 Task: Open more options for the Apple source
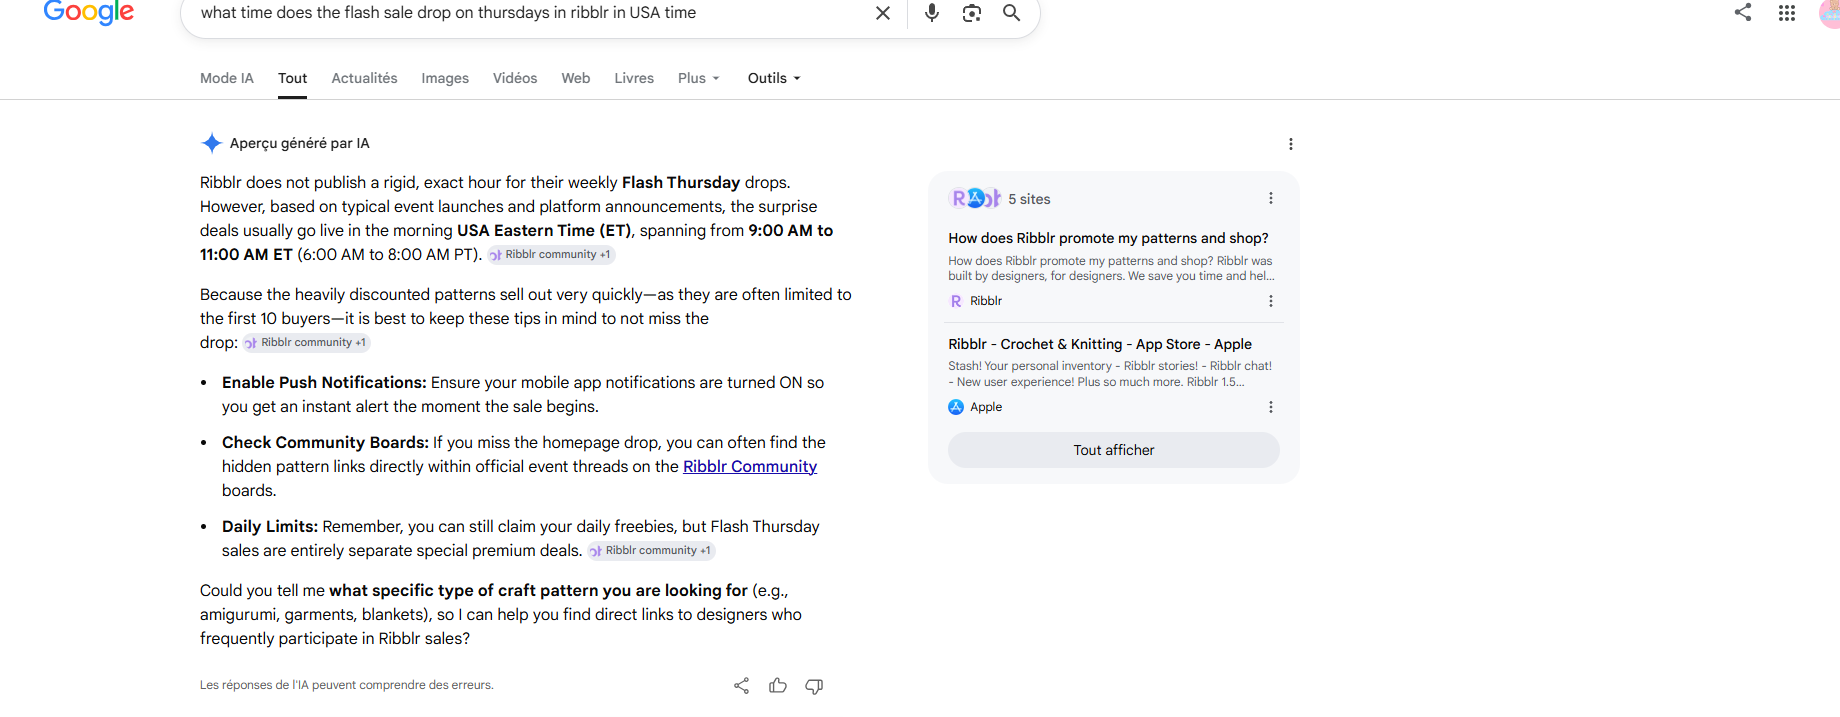(x=1271, y=407)
